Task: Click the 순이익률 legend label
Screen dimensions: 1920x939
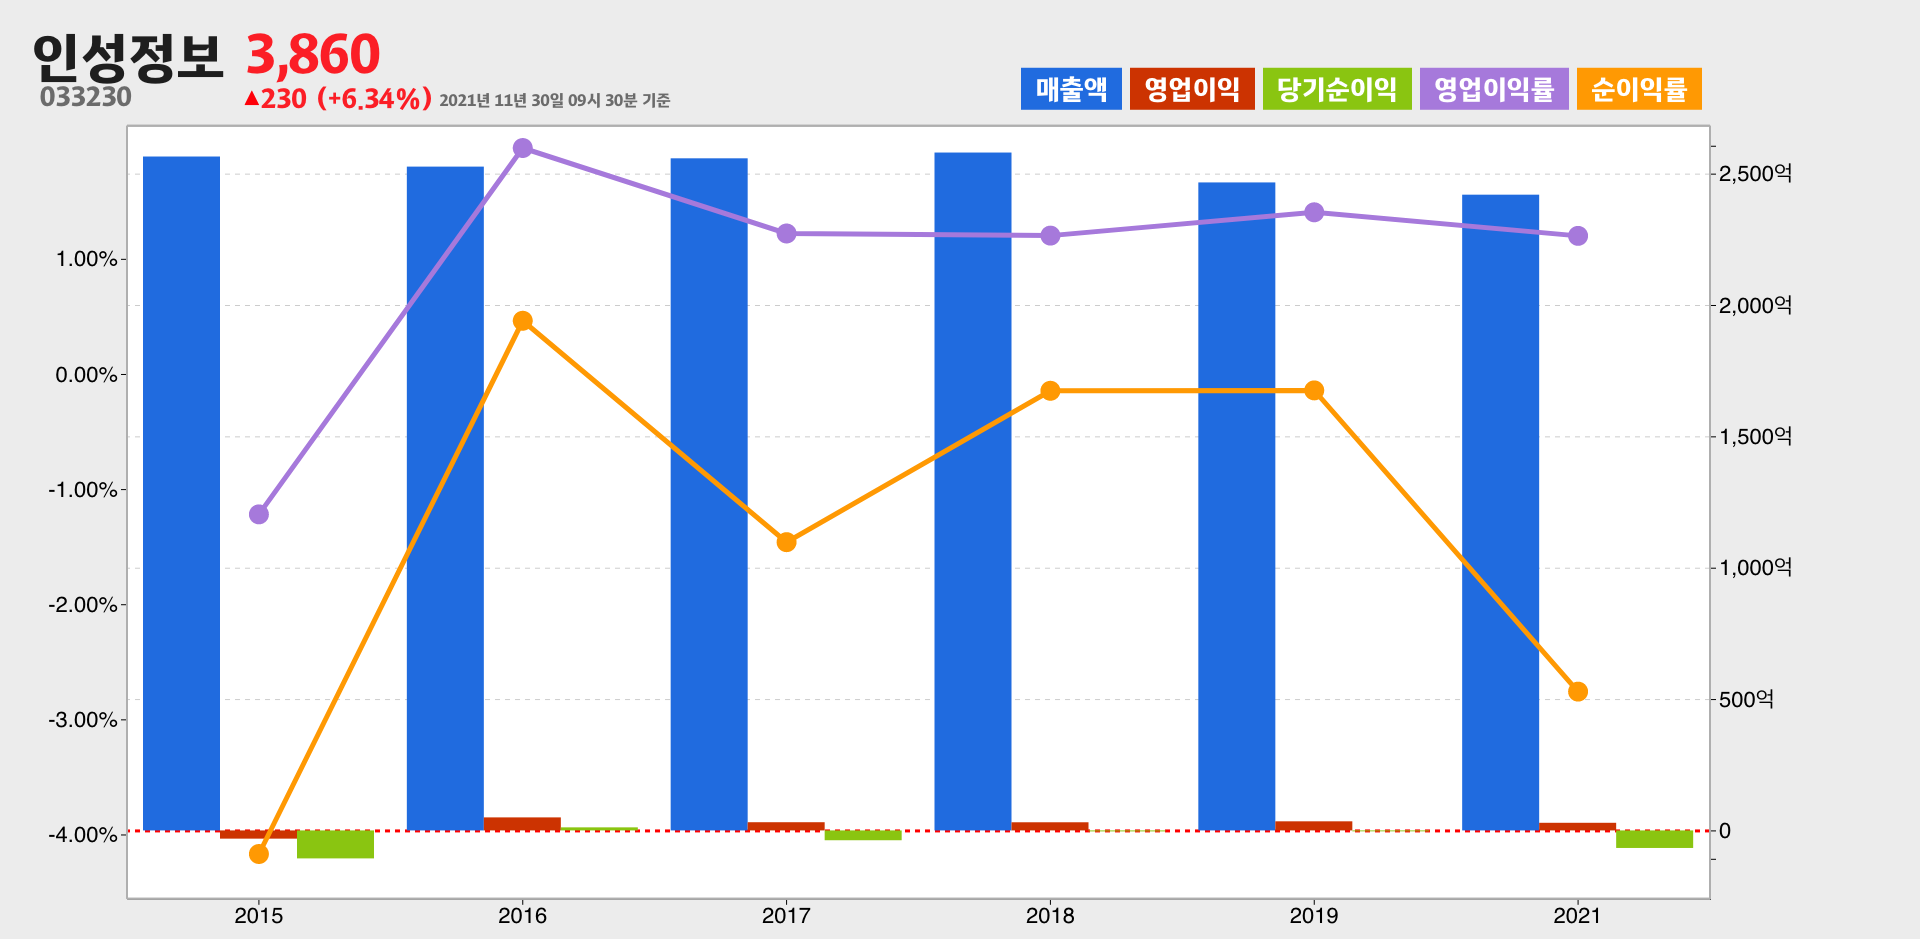Action: [x=1639, y=89]
